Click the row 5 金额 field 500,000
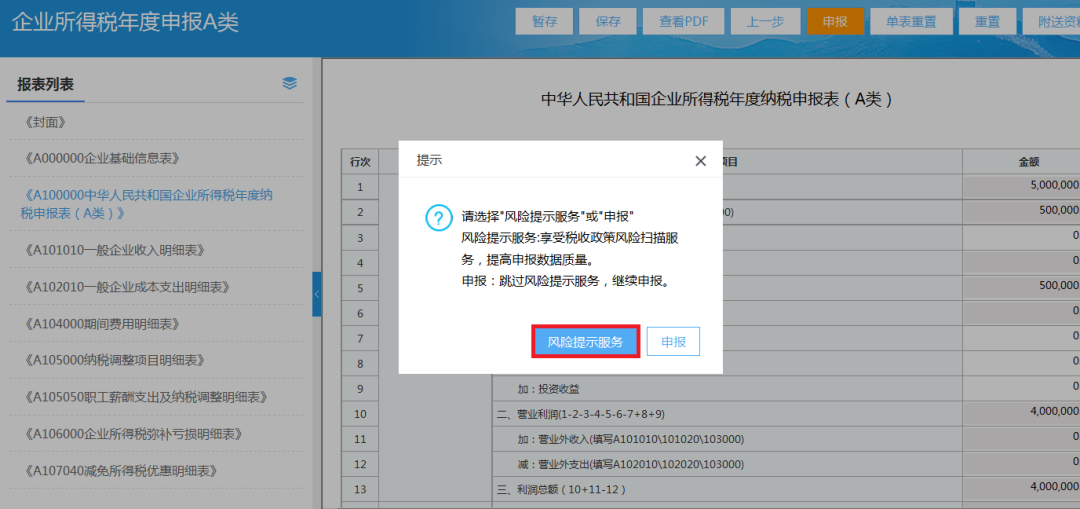The height and width of the screenshot is (509, 1080). click(1021, 285)
